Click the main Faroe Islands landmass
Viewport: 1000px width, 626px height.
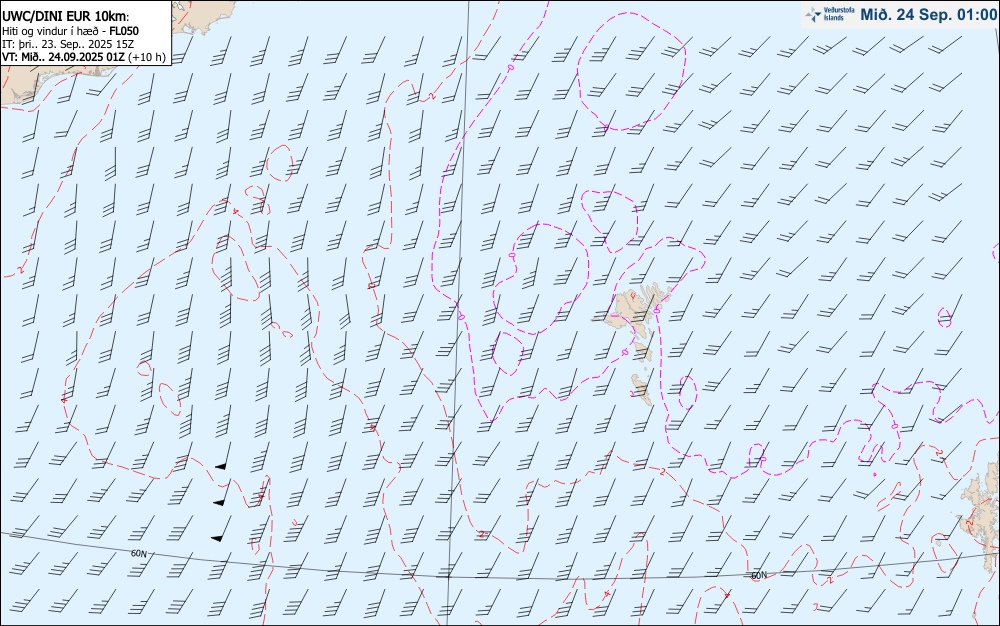pyautogui.click(x=631, y=309)
